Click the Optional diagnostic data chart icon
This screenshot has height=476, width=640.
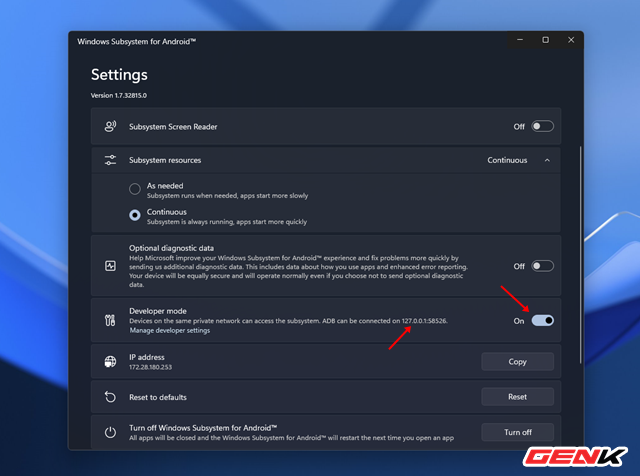110,266
